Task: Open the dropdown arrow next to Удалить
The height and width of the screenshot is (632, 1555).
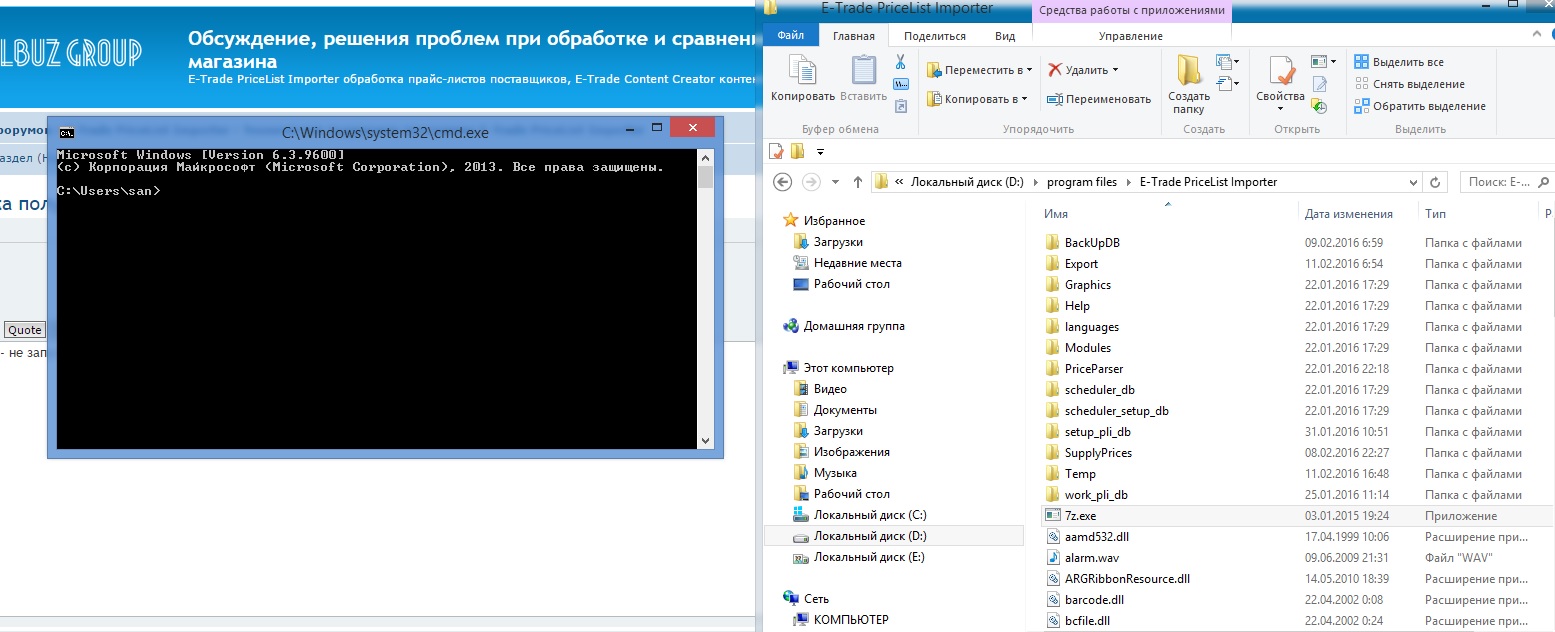Action: 1115,70
